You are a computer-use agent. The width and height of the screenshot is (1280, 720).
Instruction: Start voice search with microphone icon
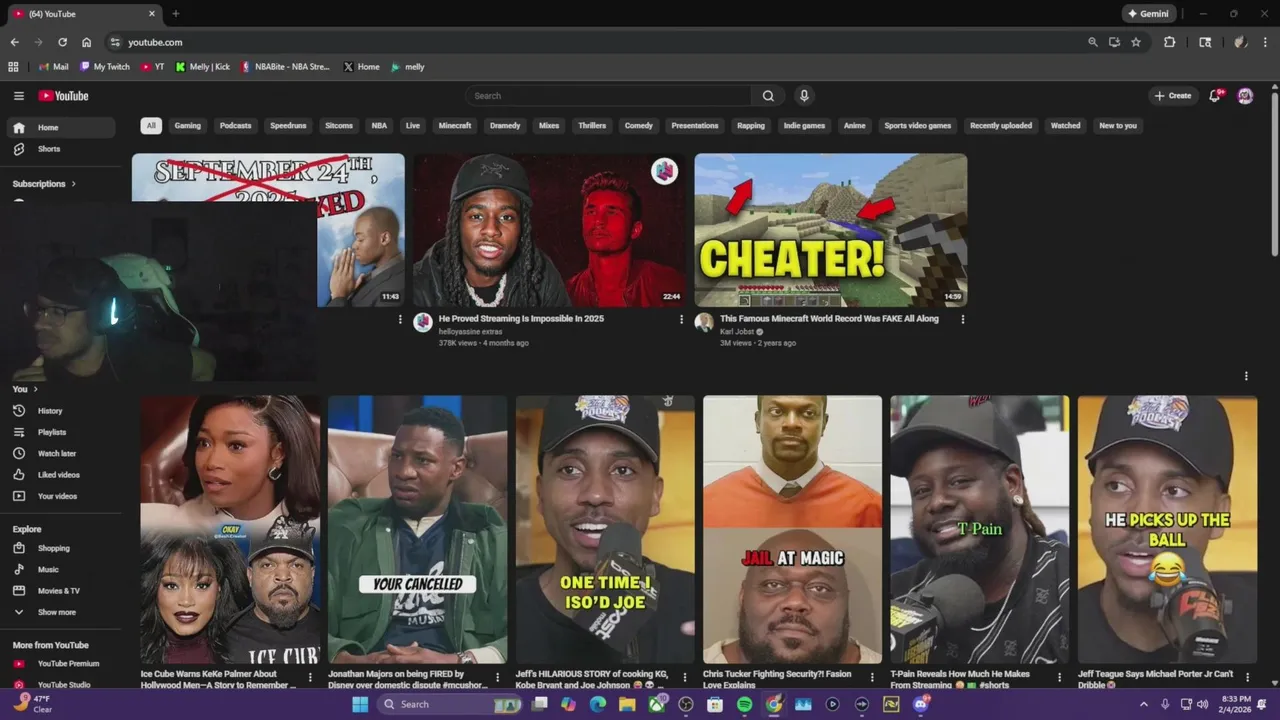[804, 96]
